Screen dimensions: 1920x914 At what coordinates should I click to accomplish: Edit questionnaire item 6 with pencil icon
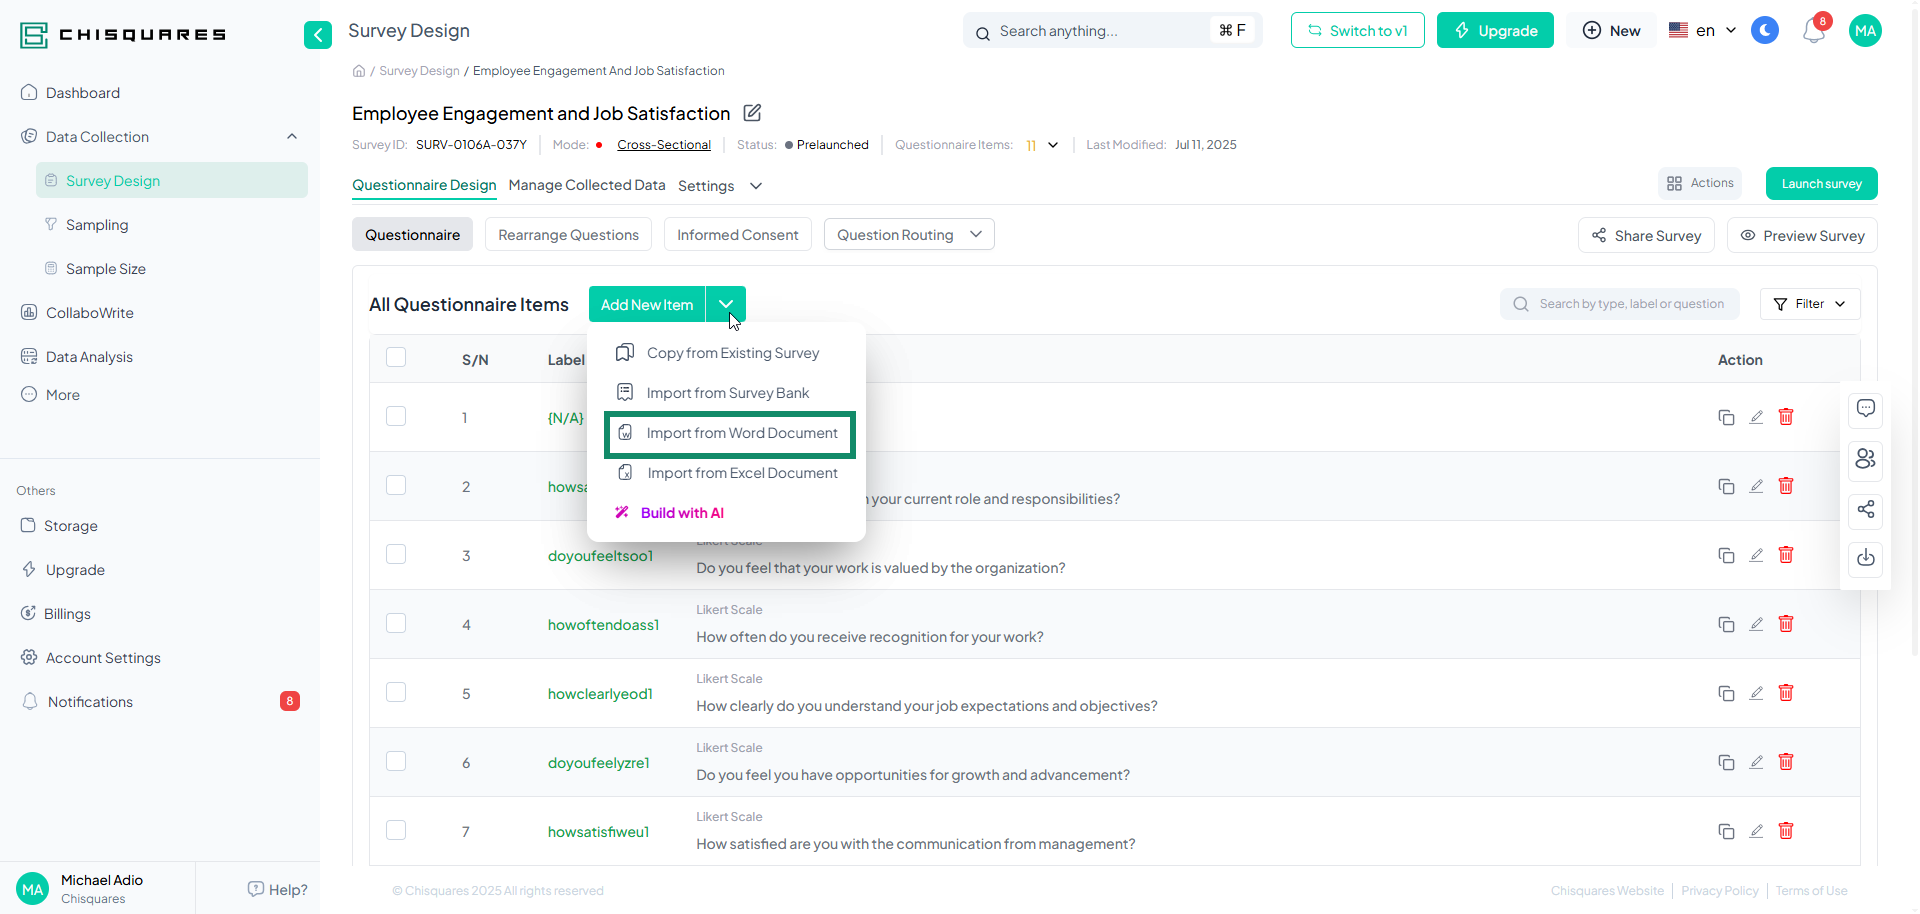pos(1756,762)
